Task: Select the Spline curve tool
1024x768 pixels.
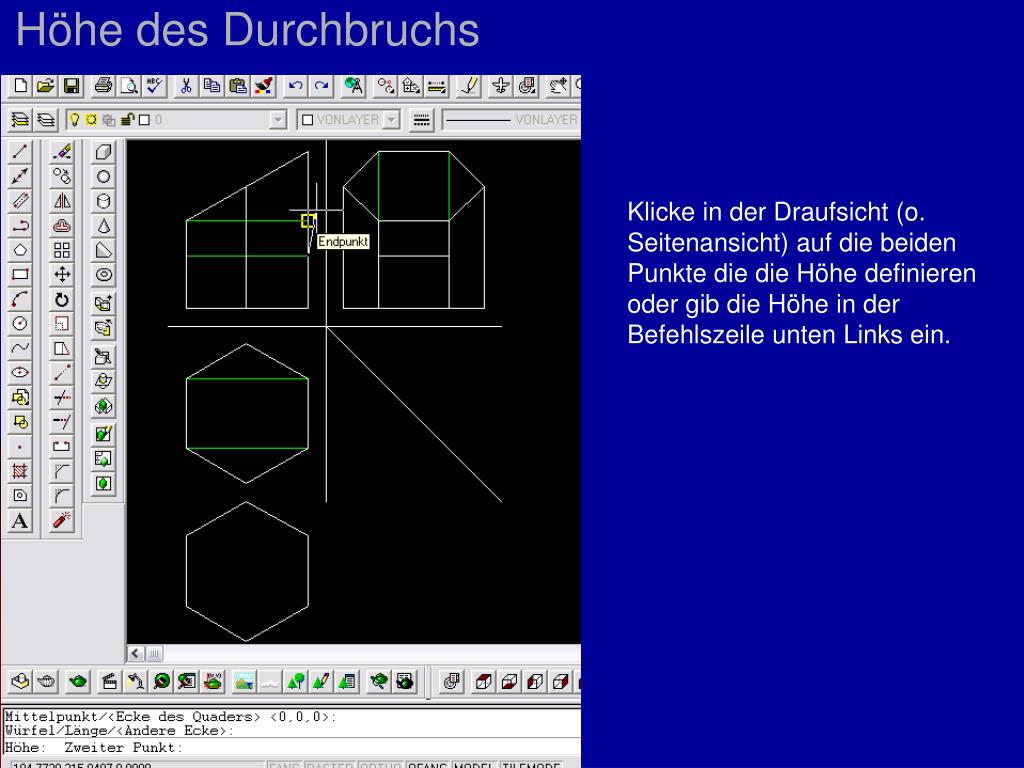Action: coord(20,348)
